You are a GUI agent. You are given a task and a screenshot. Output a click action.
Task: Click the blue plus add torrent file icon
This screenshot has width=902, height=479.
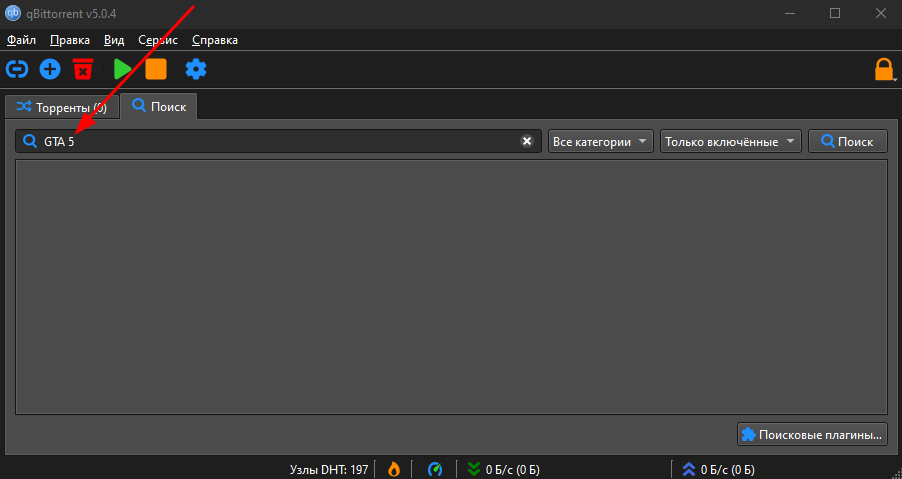pyautogui.click(x=50, y=70)
